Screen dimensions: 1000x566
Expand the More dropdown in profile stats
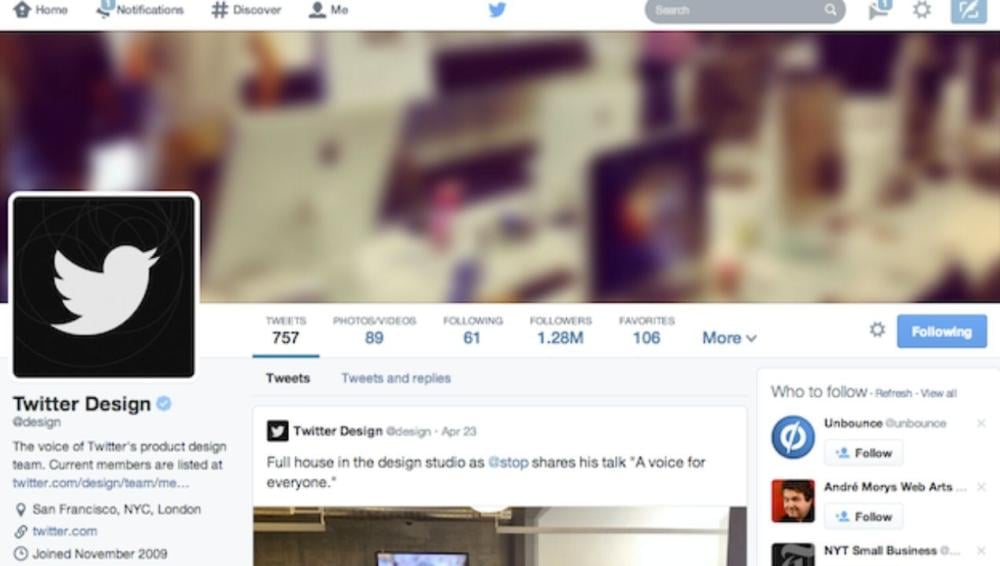(x=729, y=338)
